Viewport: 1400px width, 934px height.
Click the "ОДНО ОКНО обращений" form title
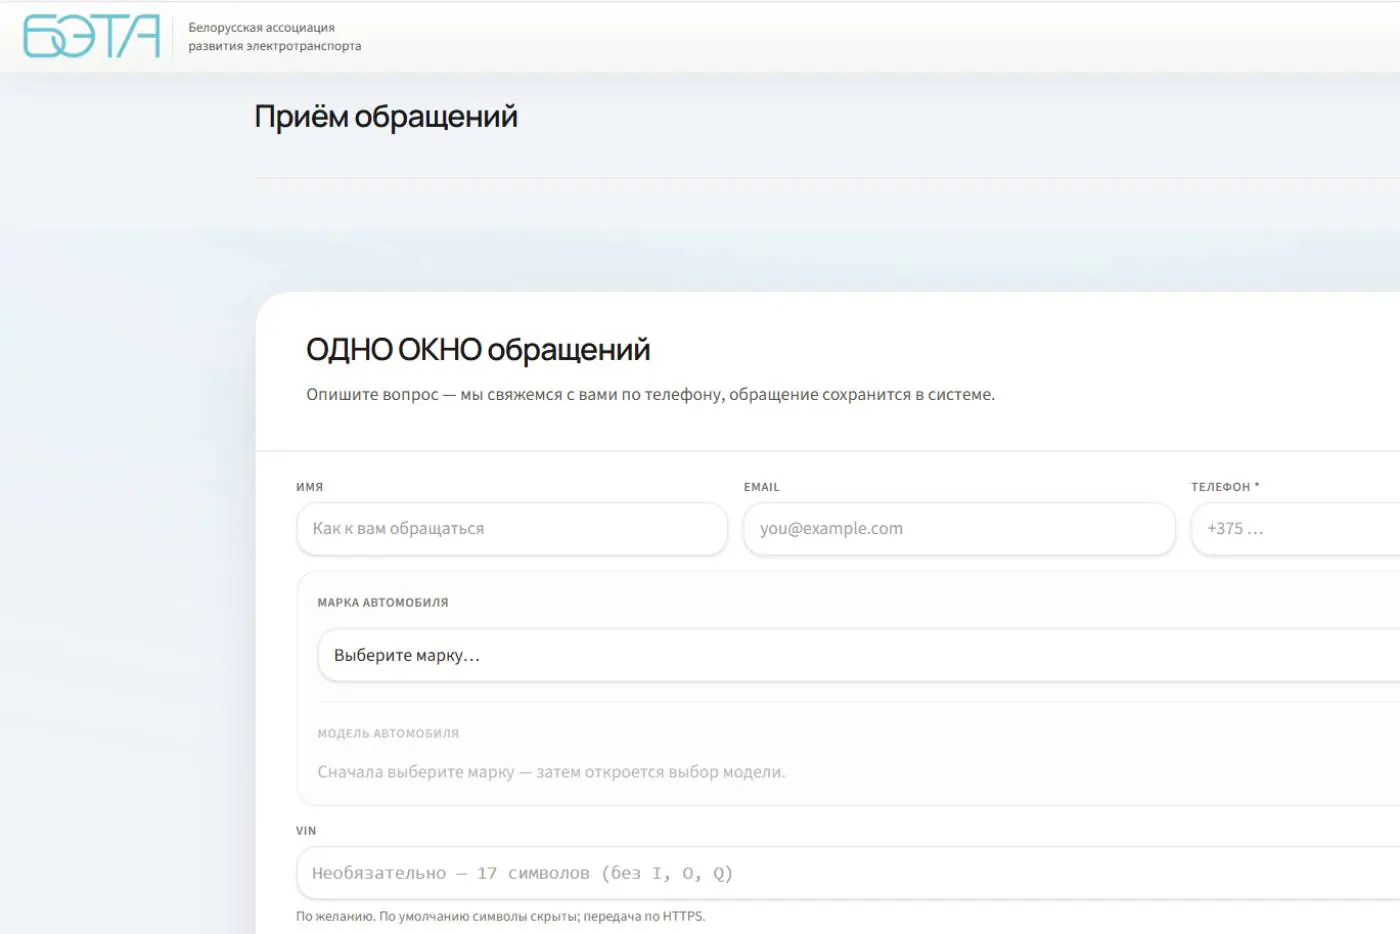pos(478,350)
